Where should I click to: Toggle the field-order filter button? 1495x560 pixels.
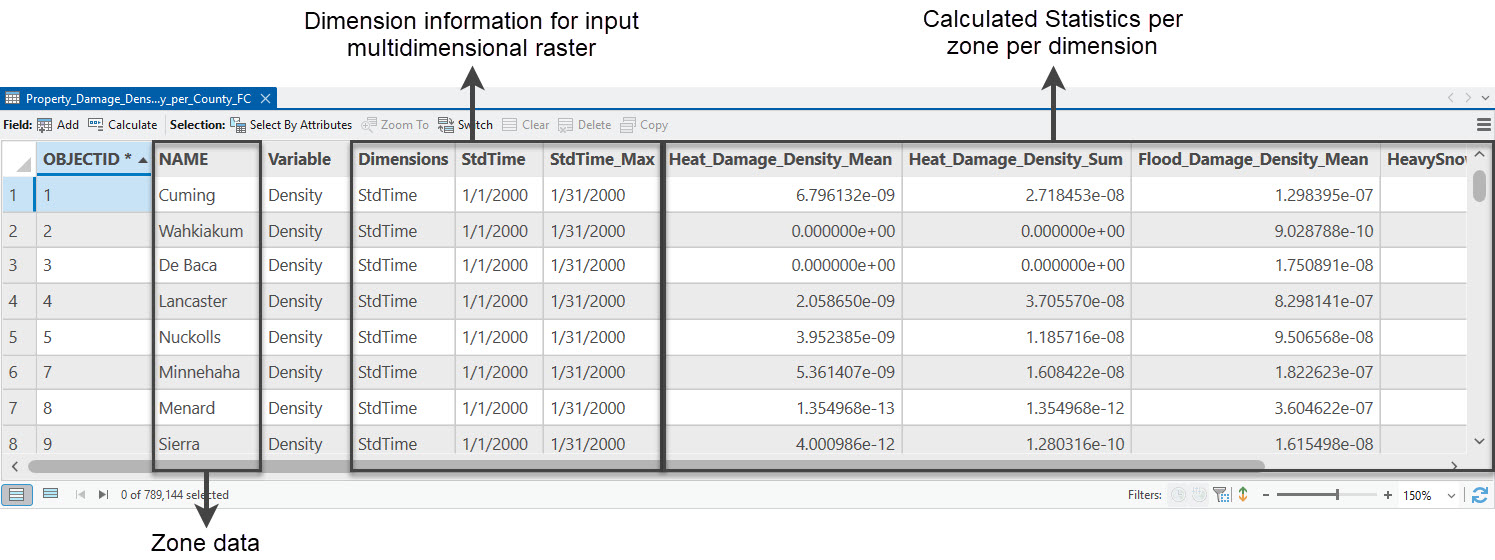[x=1243, y=495]
